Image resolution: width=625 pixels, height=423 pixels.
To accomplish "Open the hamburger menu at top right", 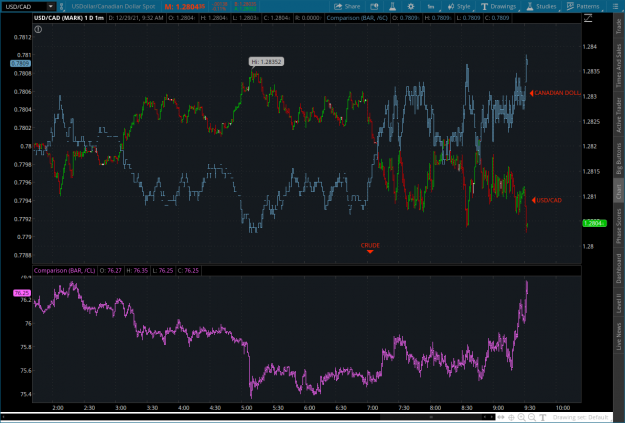I will pos(615,6).
